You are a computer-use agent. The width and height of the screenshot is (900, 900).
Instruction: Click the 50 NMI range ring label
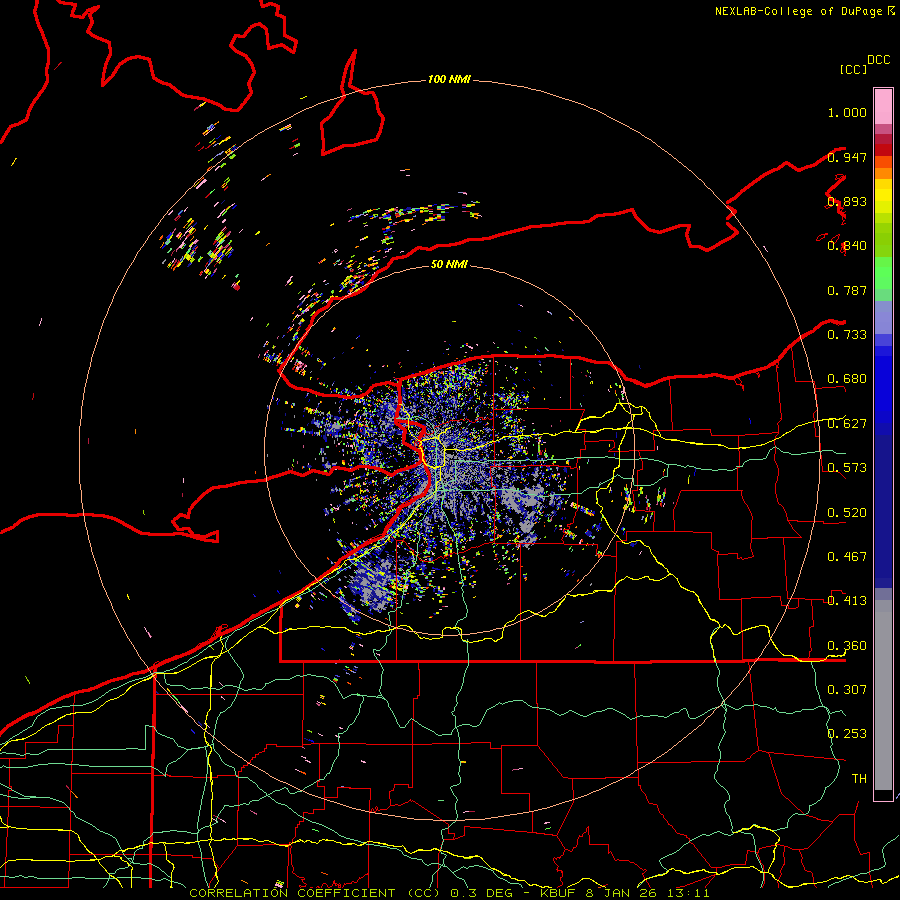449,264
